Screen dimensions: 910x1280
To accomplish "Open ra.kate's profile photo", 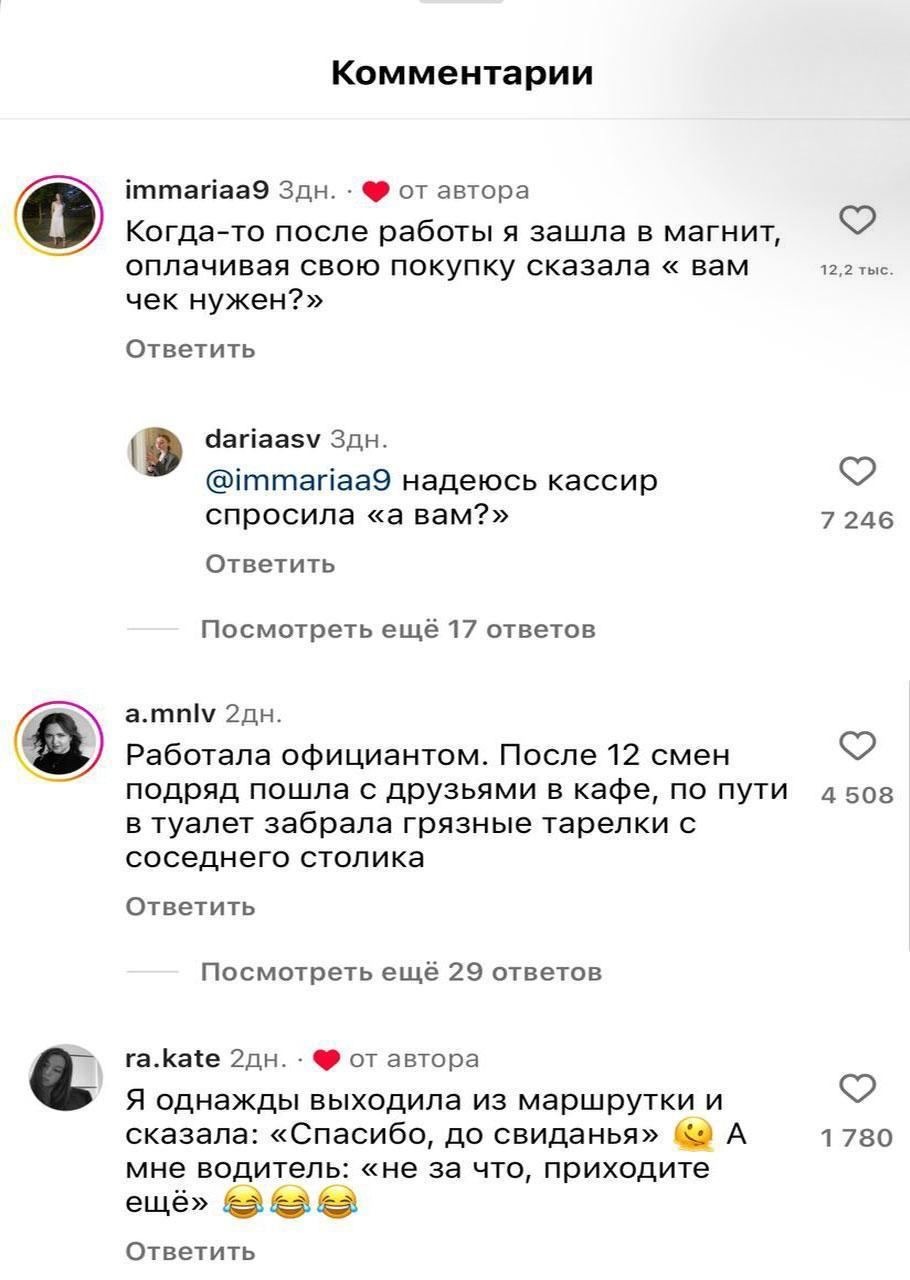I will click(x=66, y=1078).
